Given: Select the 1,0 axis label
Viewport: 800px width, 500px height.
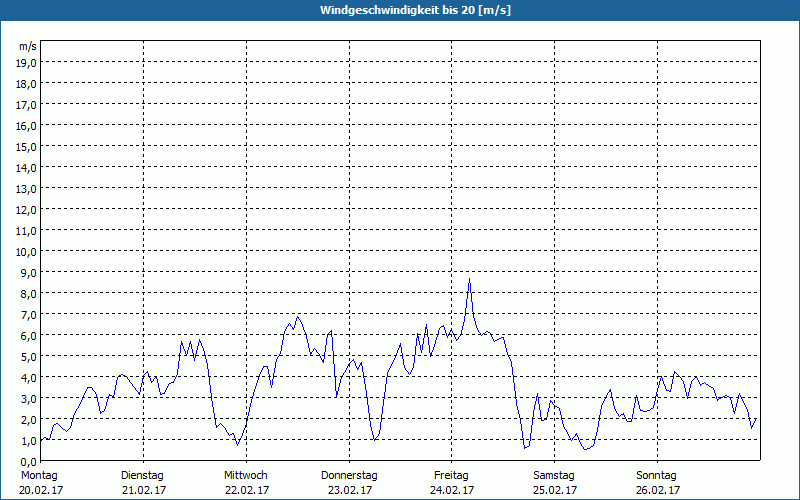Looking at the screenshot, I should (x=29, y=441).
